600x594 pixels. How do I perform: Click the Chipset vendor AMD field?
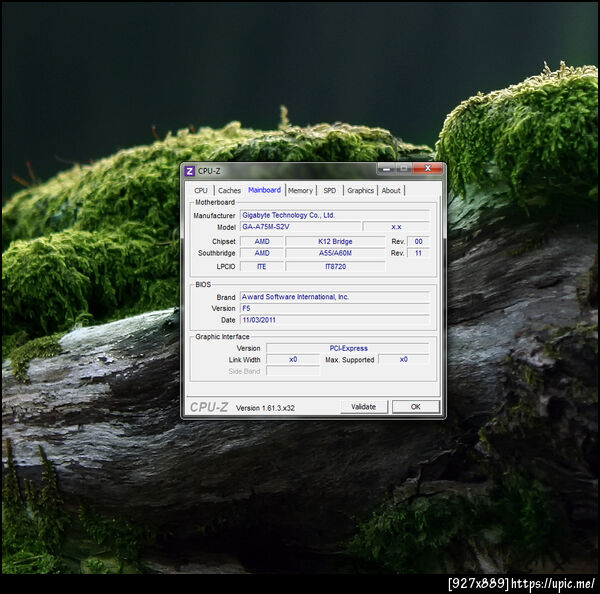[x=262, y=242]
